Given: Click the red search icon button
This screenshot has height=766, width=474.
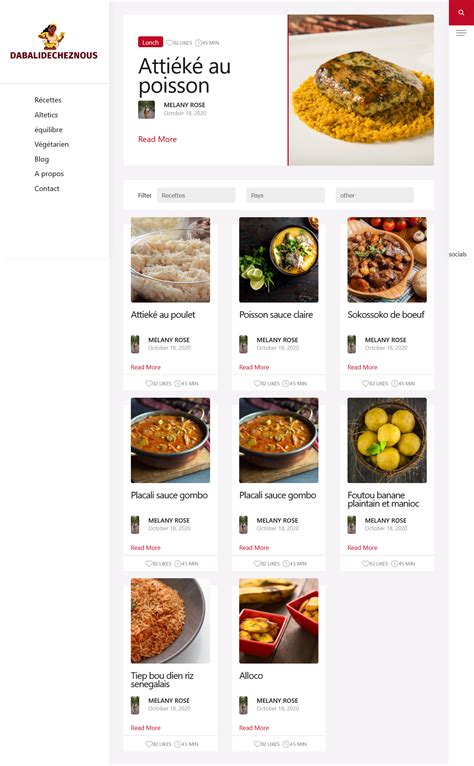Looking at the screenshot, I should point(461,13).
